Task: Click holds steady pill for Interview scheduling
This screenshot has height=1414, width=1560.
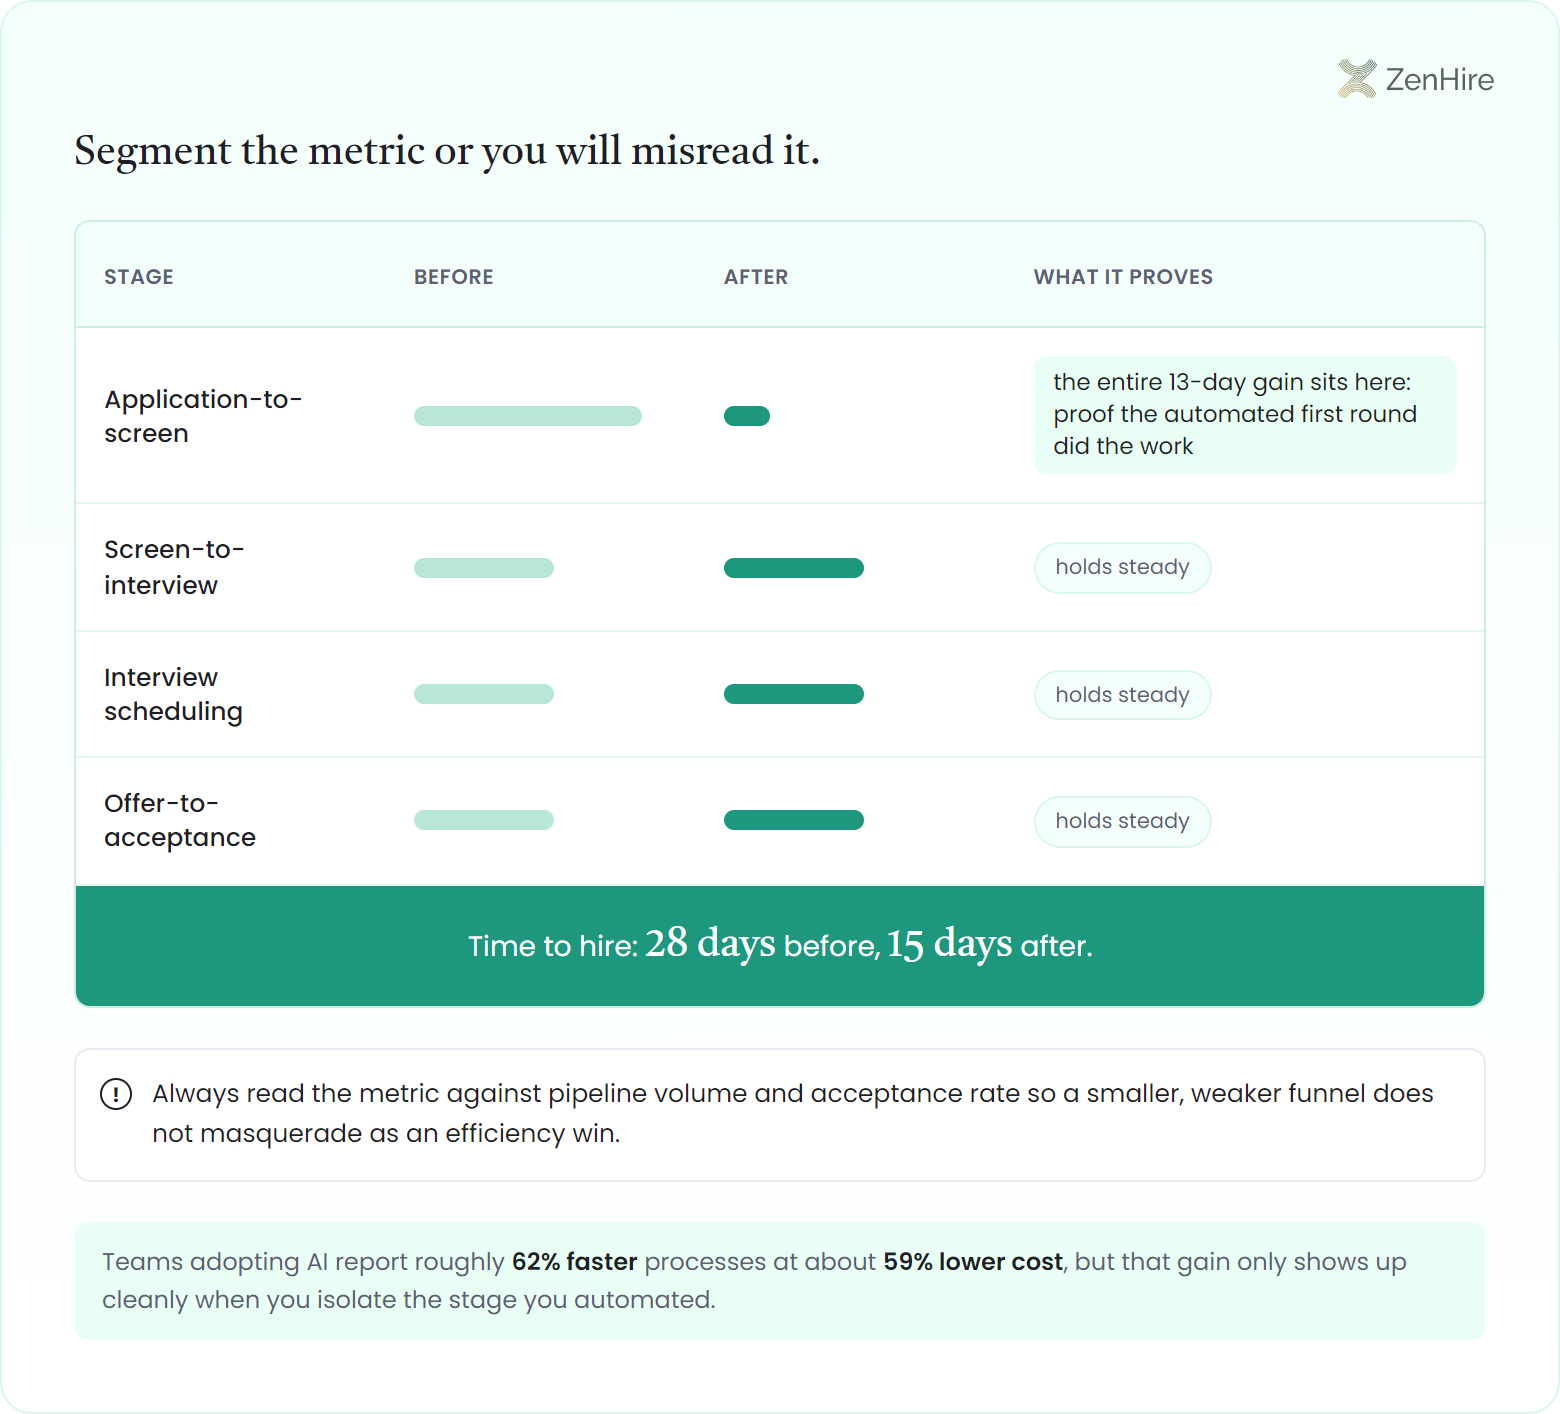Action: pos(1123,695)
